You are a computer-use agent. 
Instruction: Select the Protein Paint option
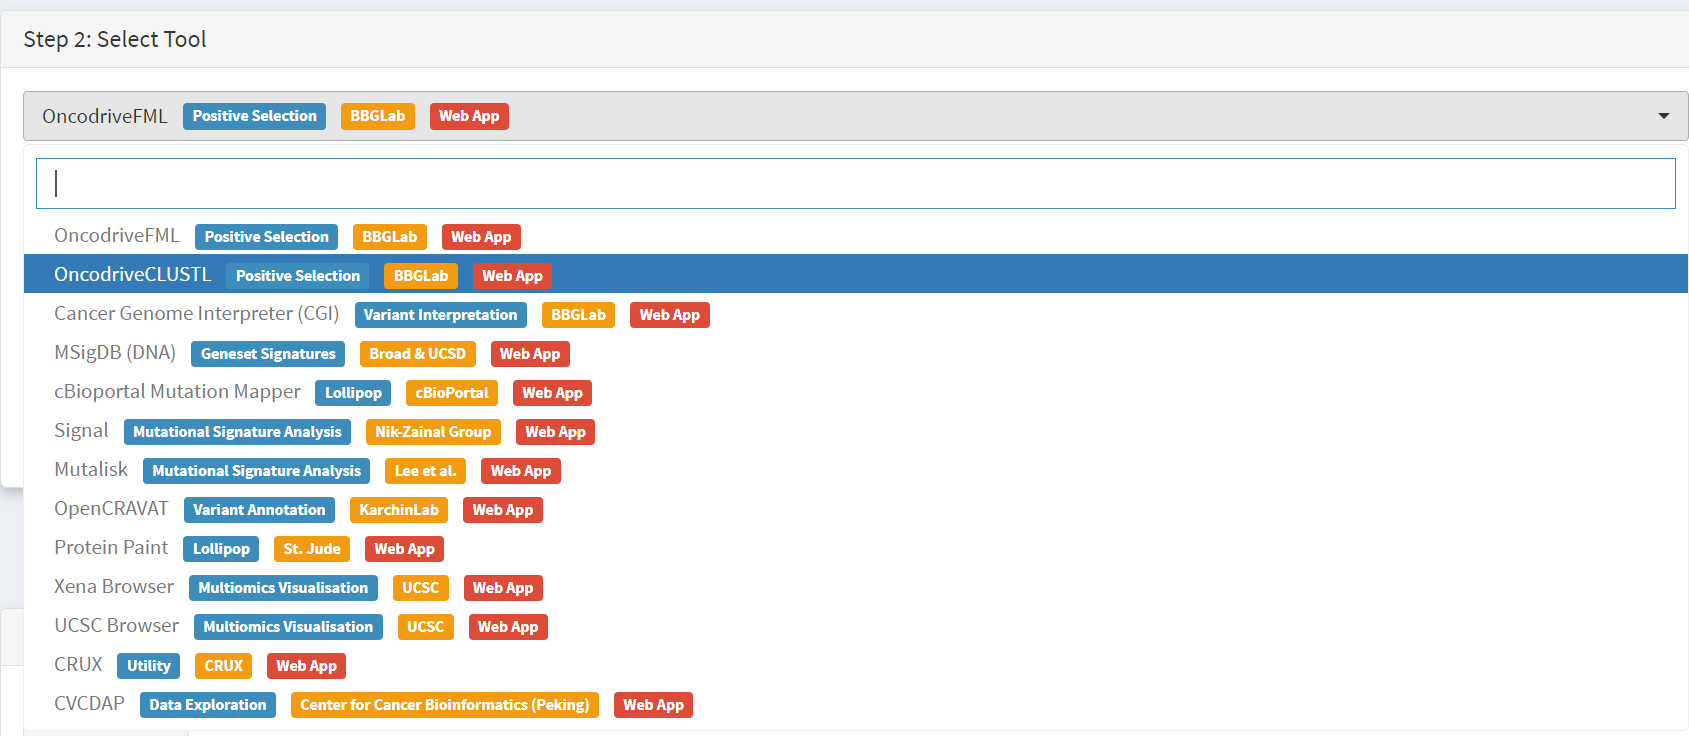pos(856,548)
